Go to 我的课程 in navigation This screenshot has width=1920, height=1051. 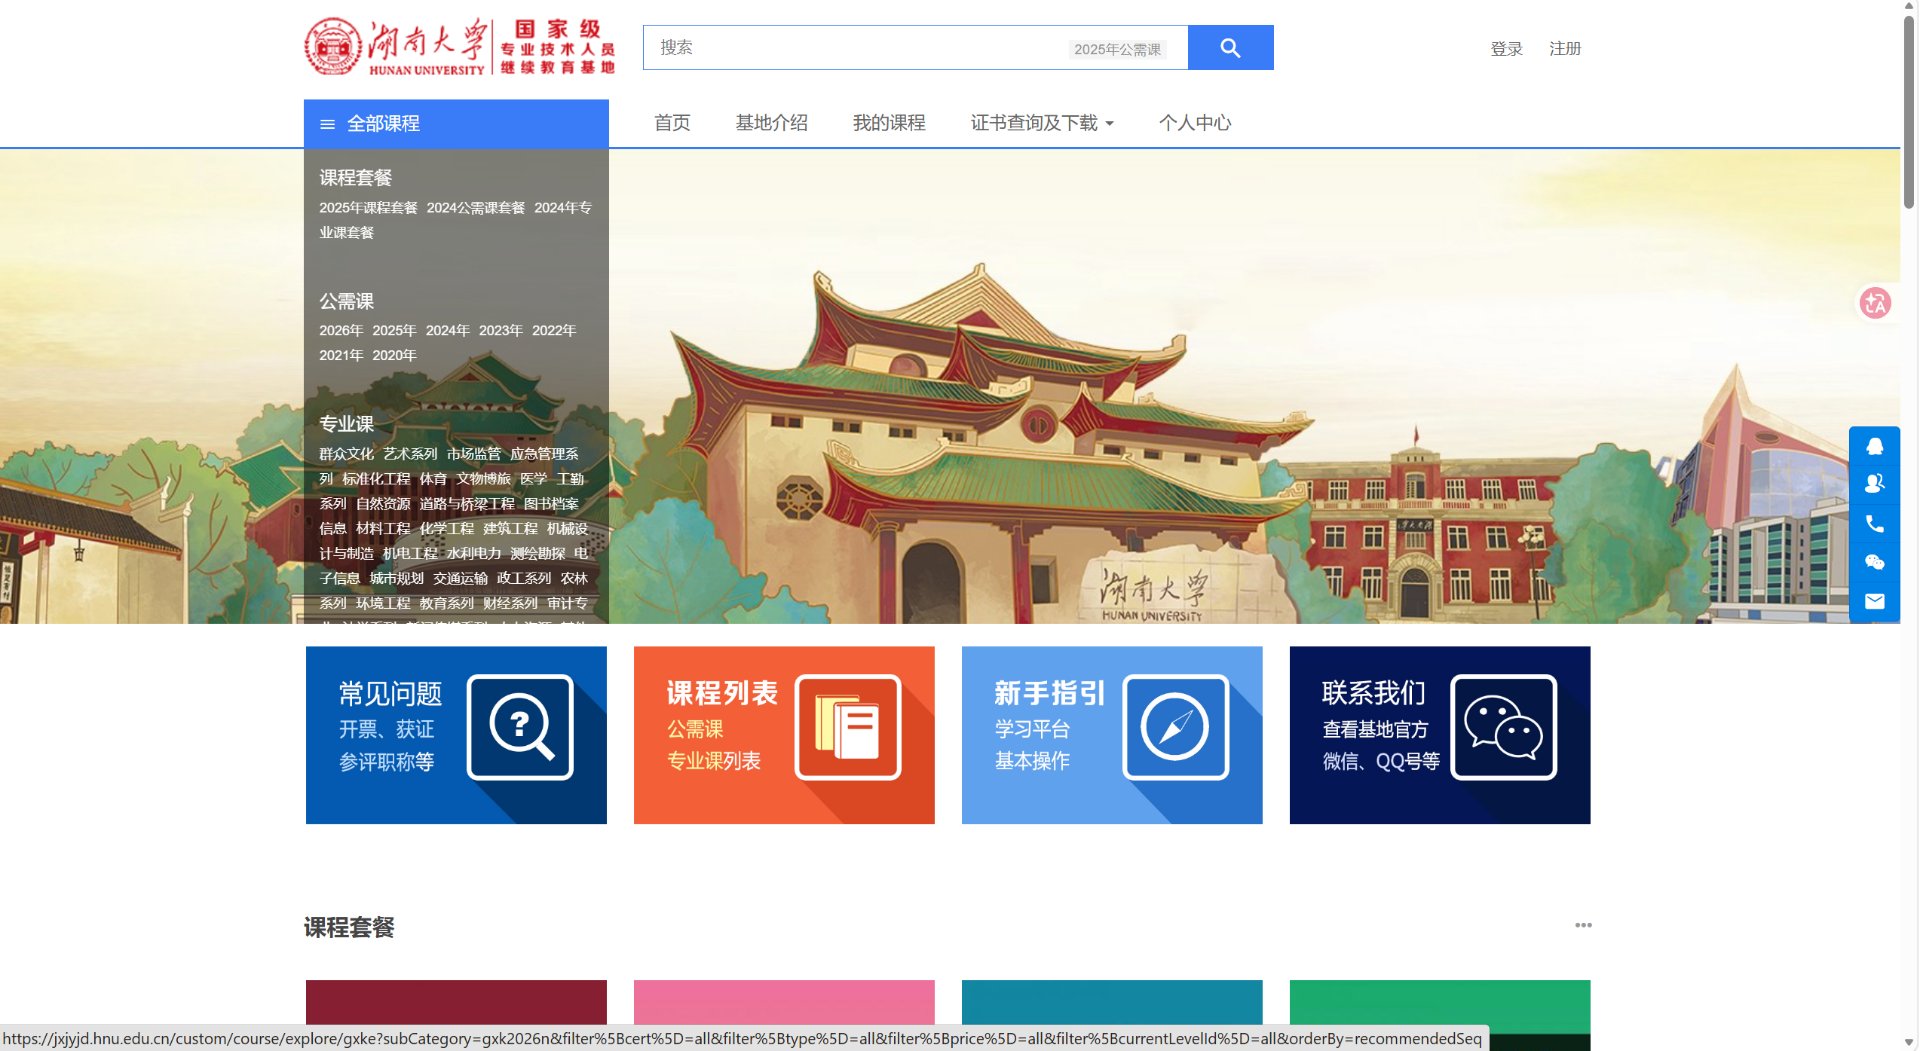tap(889, 123)
